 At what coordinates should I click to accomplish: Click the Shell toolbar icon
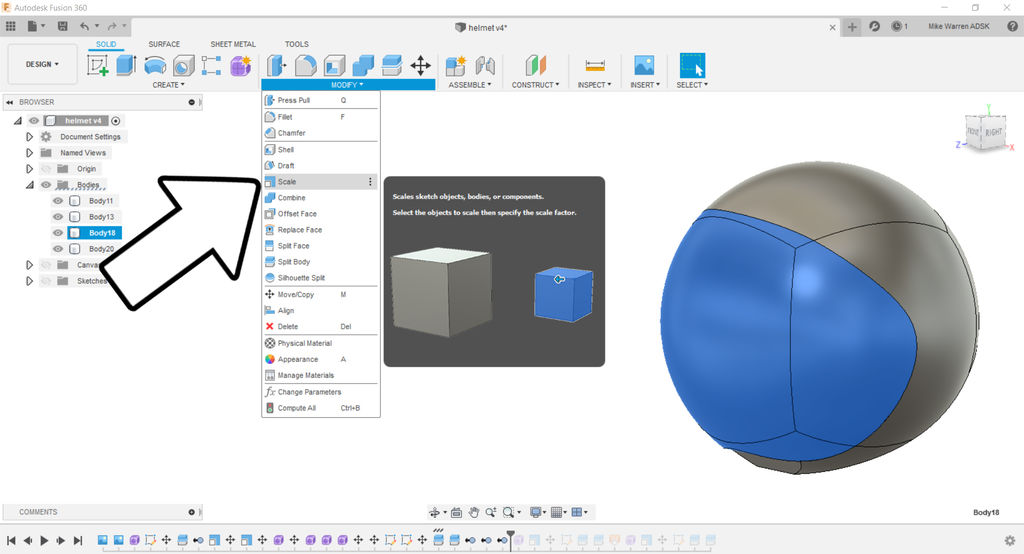(334, 65)
